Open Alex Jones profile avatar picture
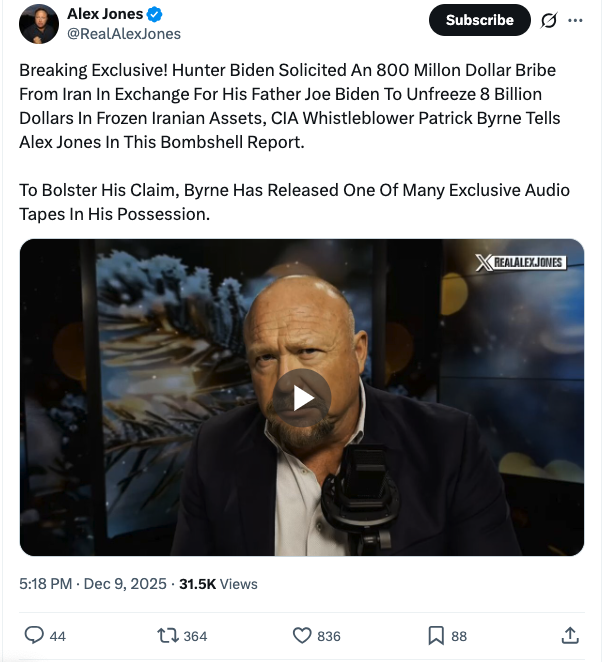604x662 pixels. click(39, 24)
